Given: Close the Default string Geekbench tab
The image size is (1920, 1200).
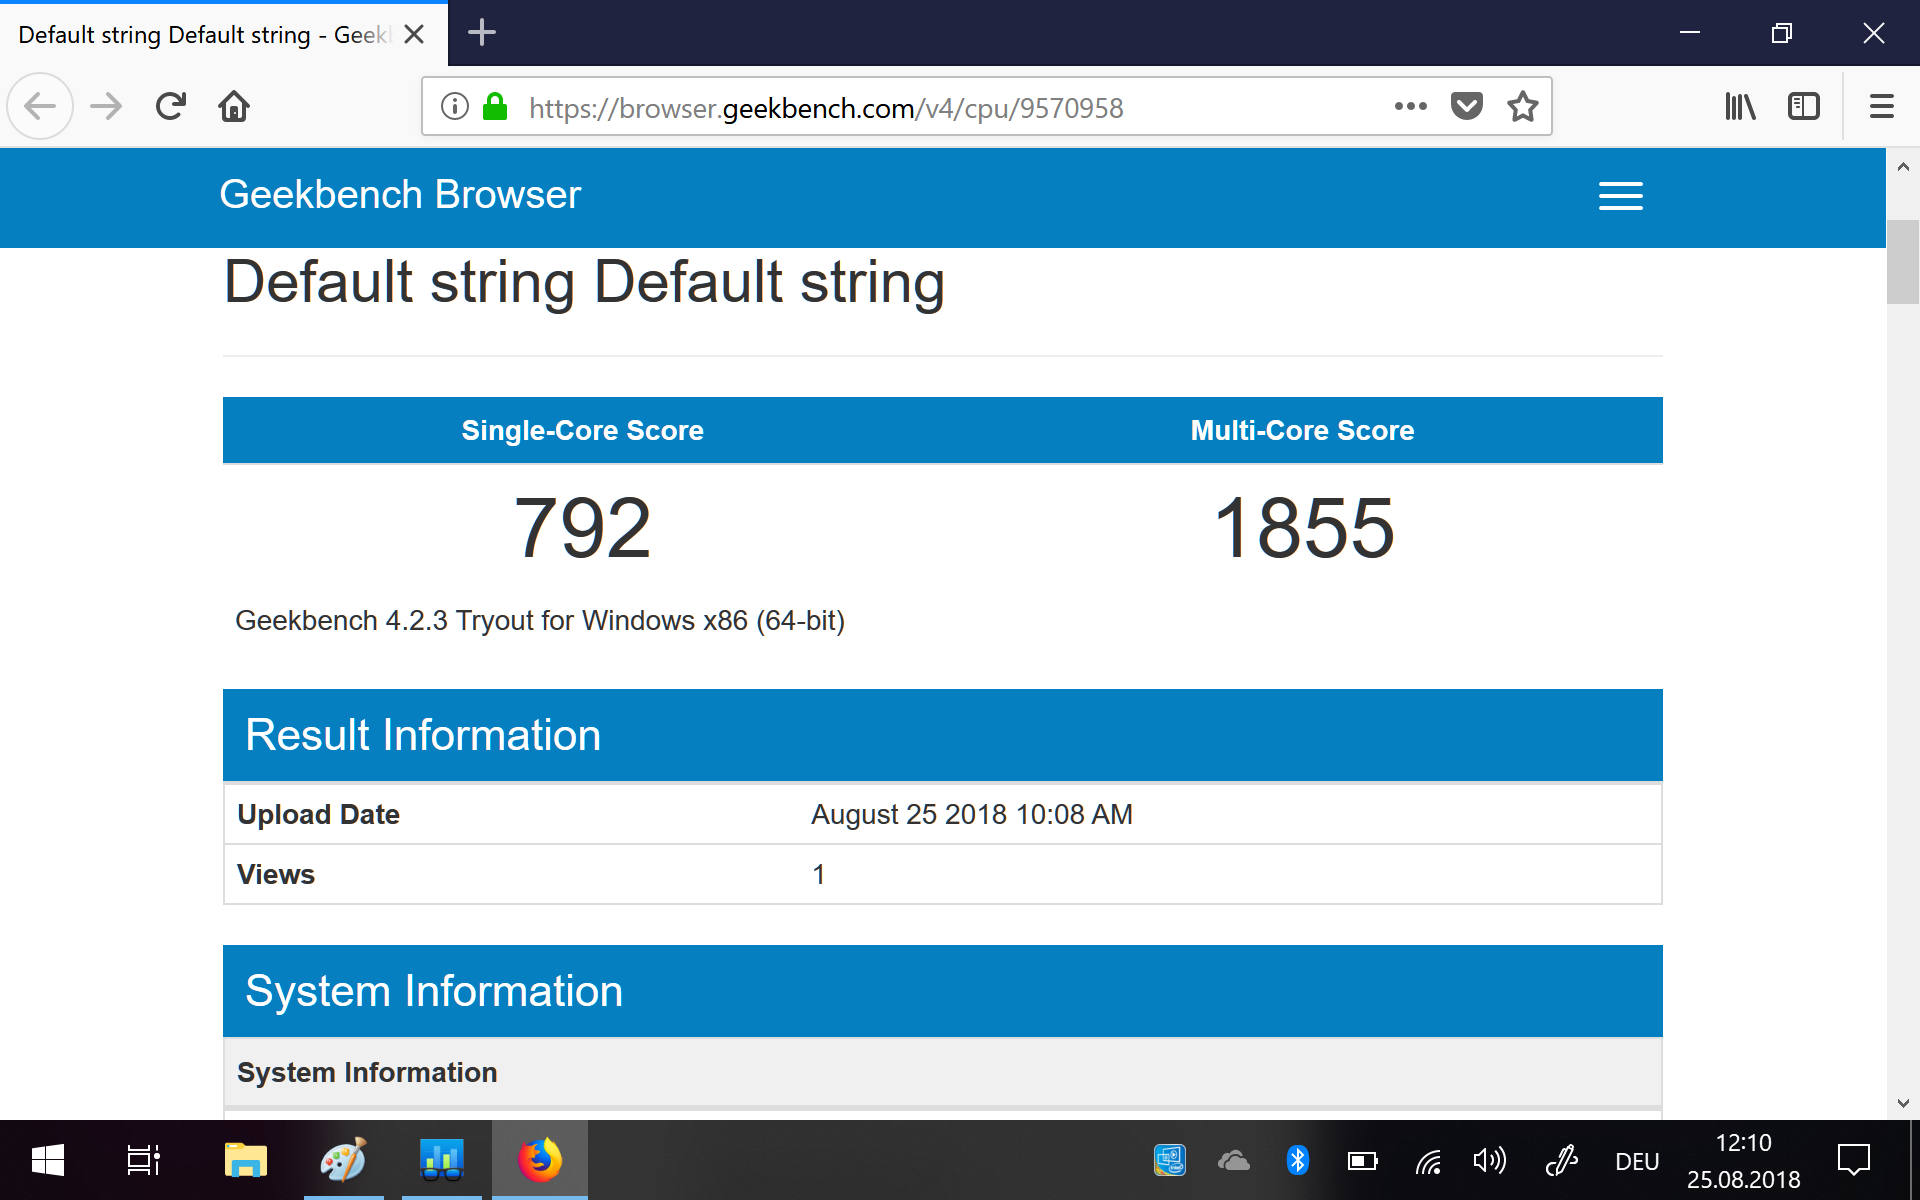Looking at the screenshot, I should (414, 34).
